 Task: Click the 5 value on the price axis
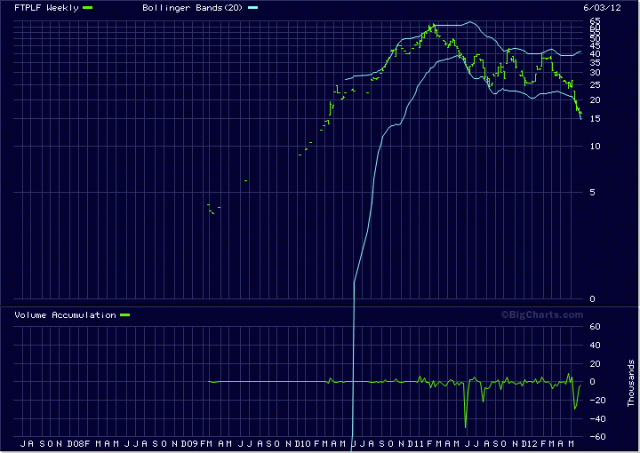pos(592,192)
